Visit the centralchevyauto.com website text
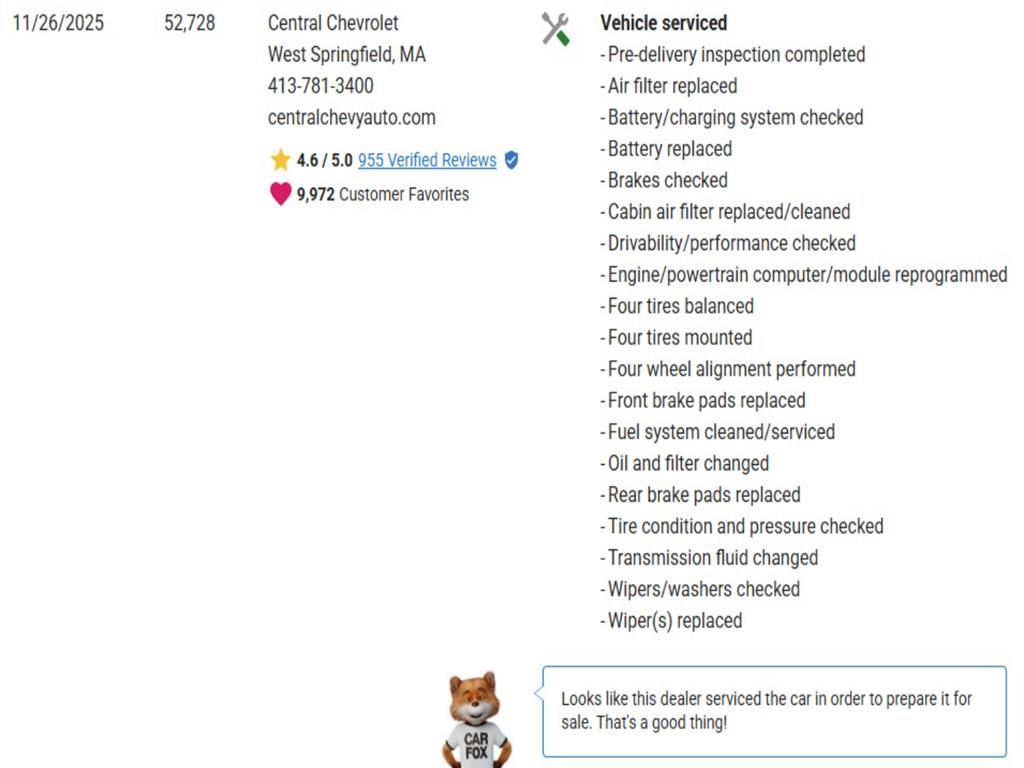Screen dimensions: 1024x768 (351, 117)
